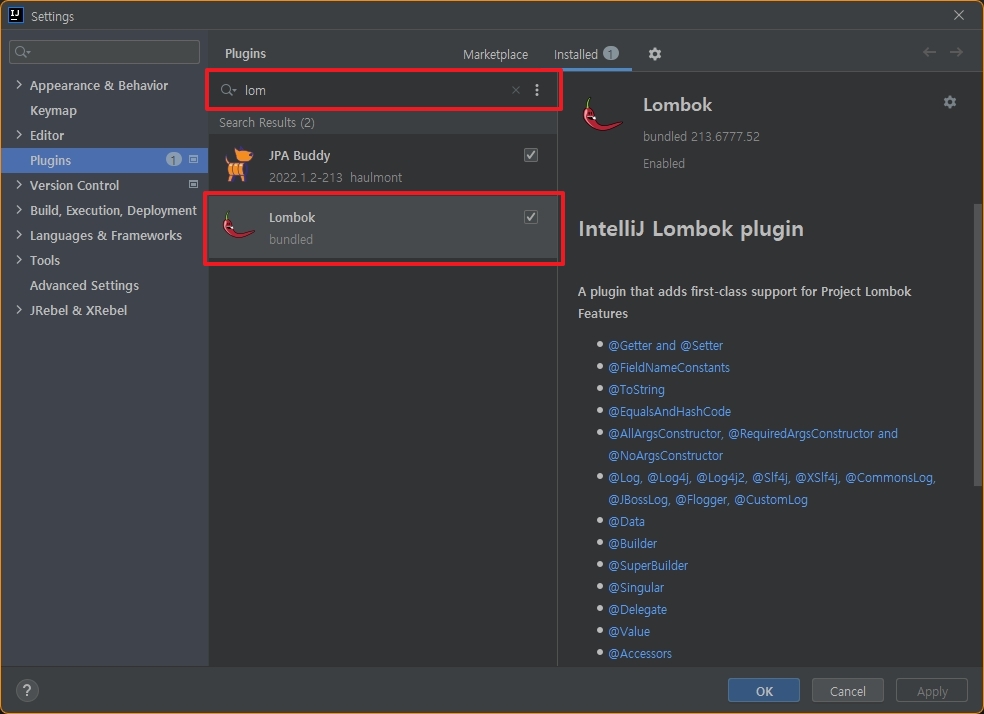This screenshot has height=714, width=984.
Task: Click the update badge beside Plugins
Action: coord(173,159)
